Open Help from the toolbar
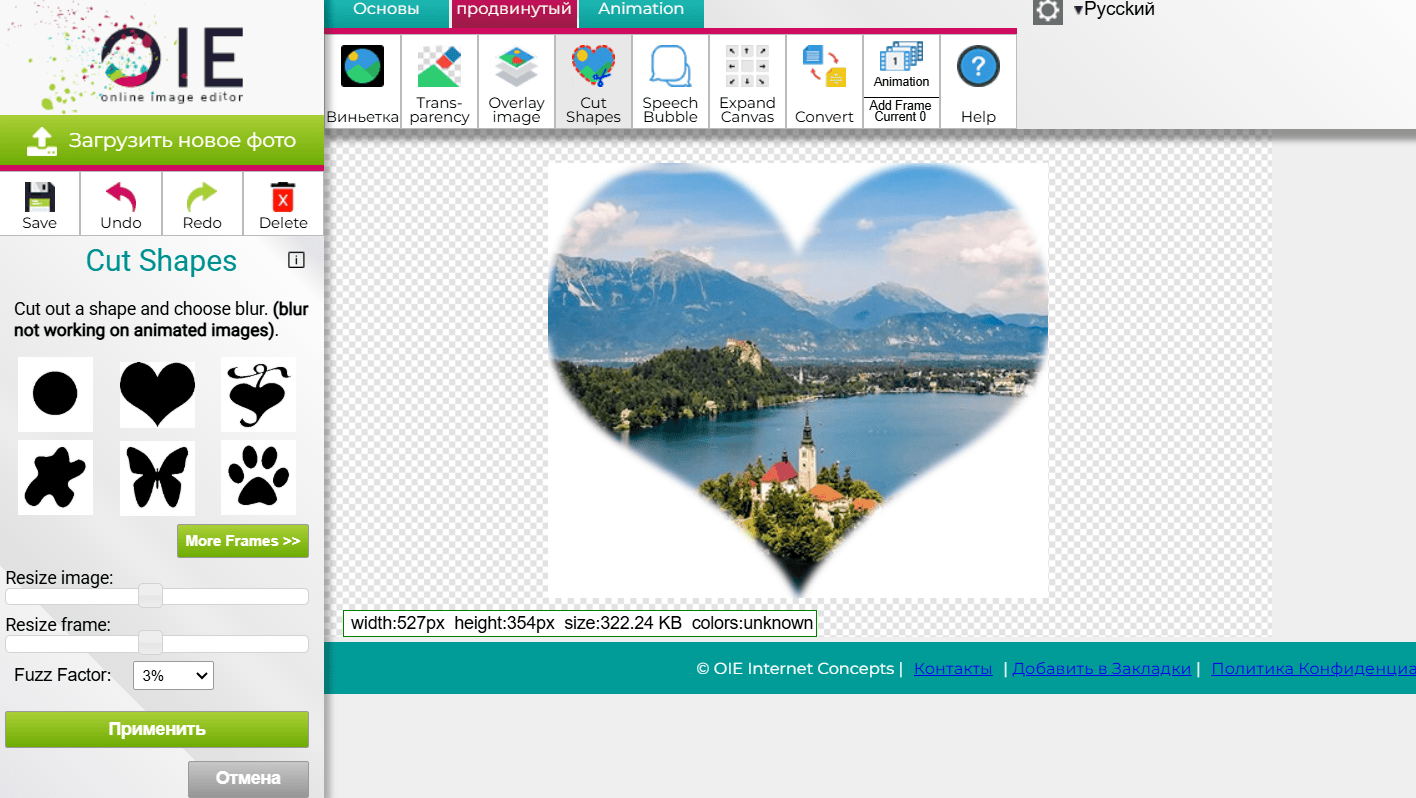The image size is (1416, 798). tap(978, 82)
